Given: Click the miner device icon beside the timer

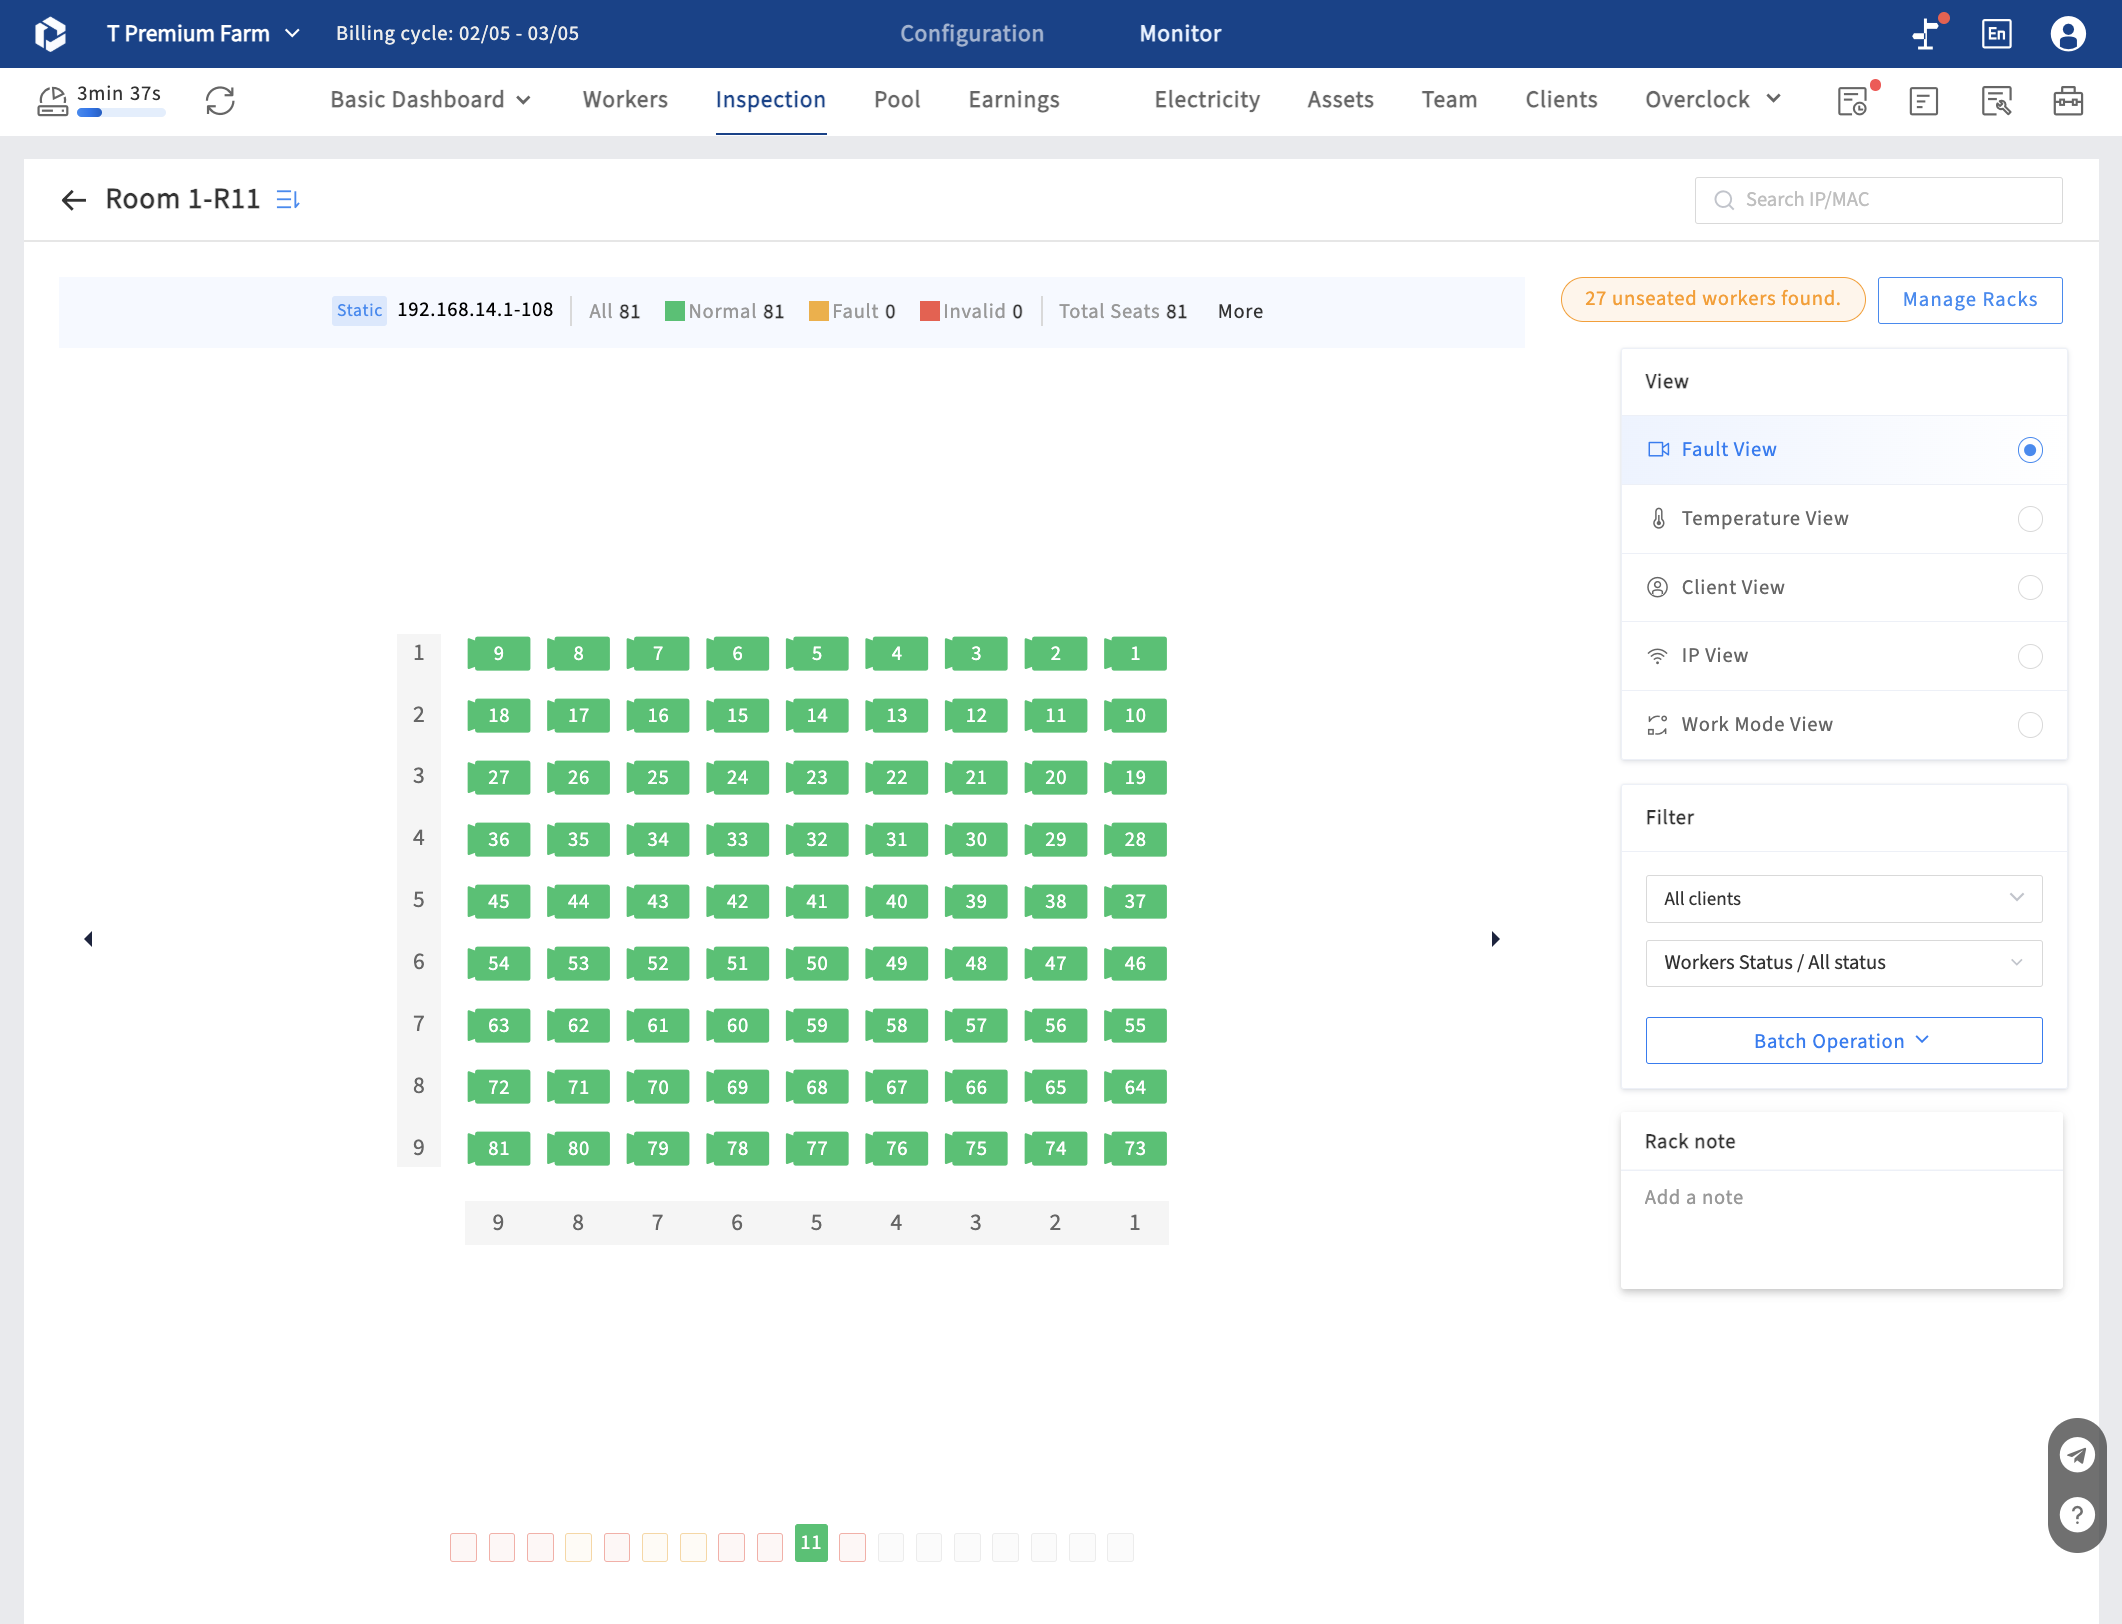Looking at the screenshot, I should (52, 101).
